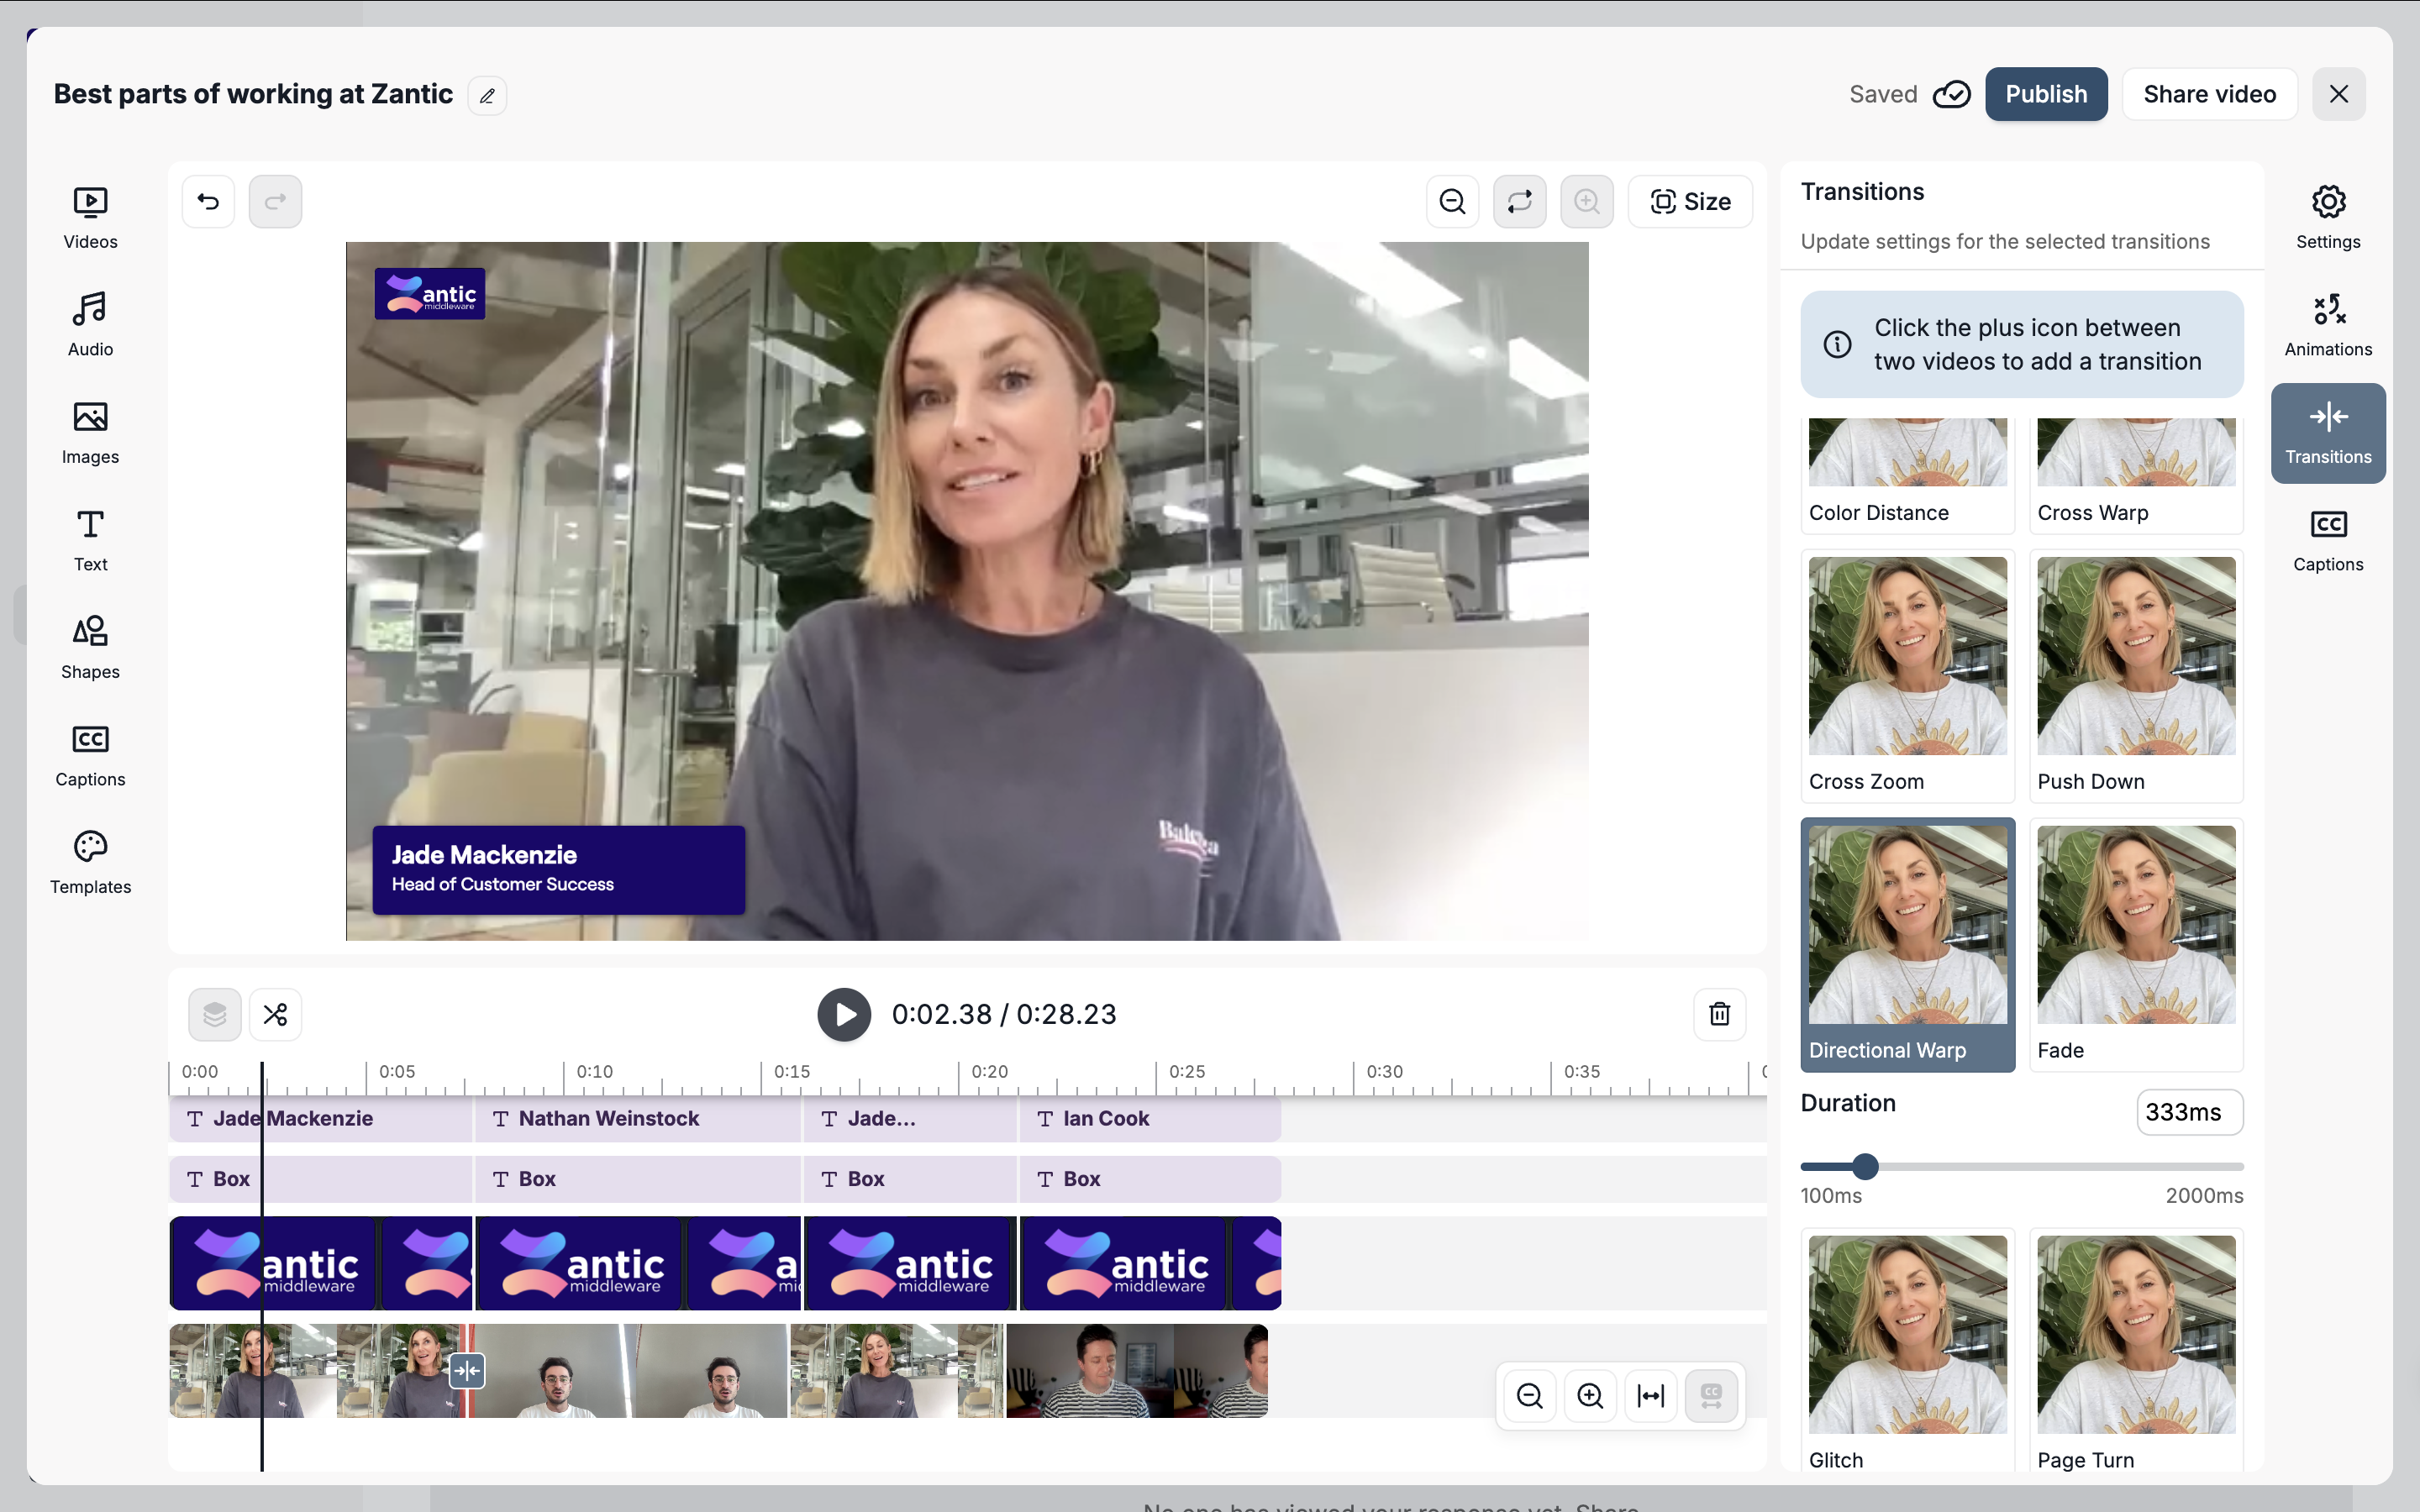Screen dimensions: 2420x1512
Task: Click the transition marker between video clips
Action: (467, 1371)
